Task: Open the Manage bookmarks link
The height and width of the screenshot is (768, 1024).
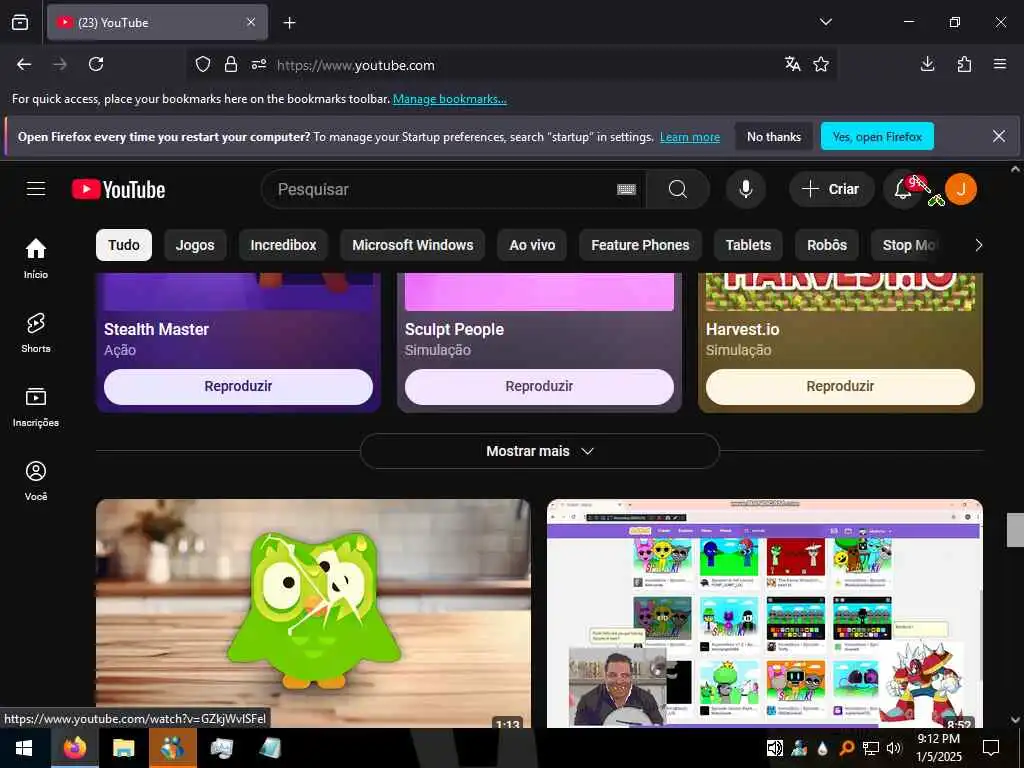Action: pos(449,99)
